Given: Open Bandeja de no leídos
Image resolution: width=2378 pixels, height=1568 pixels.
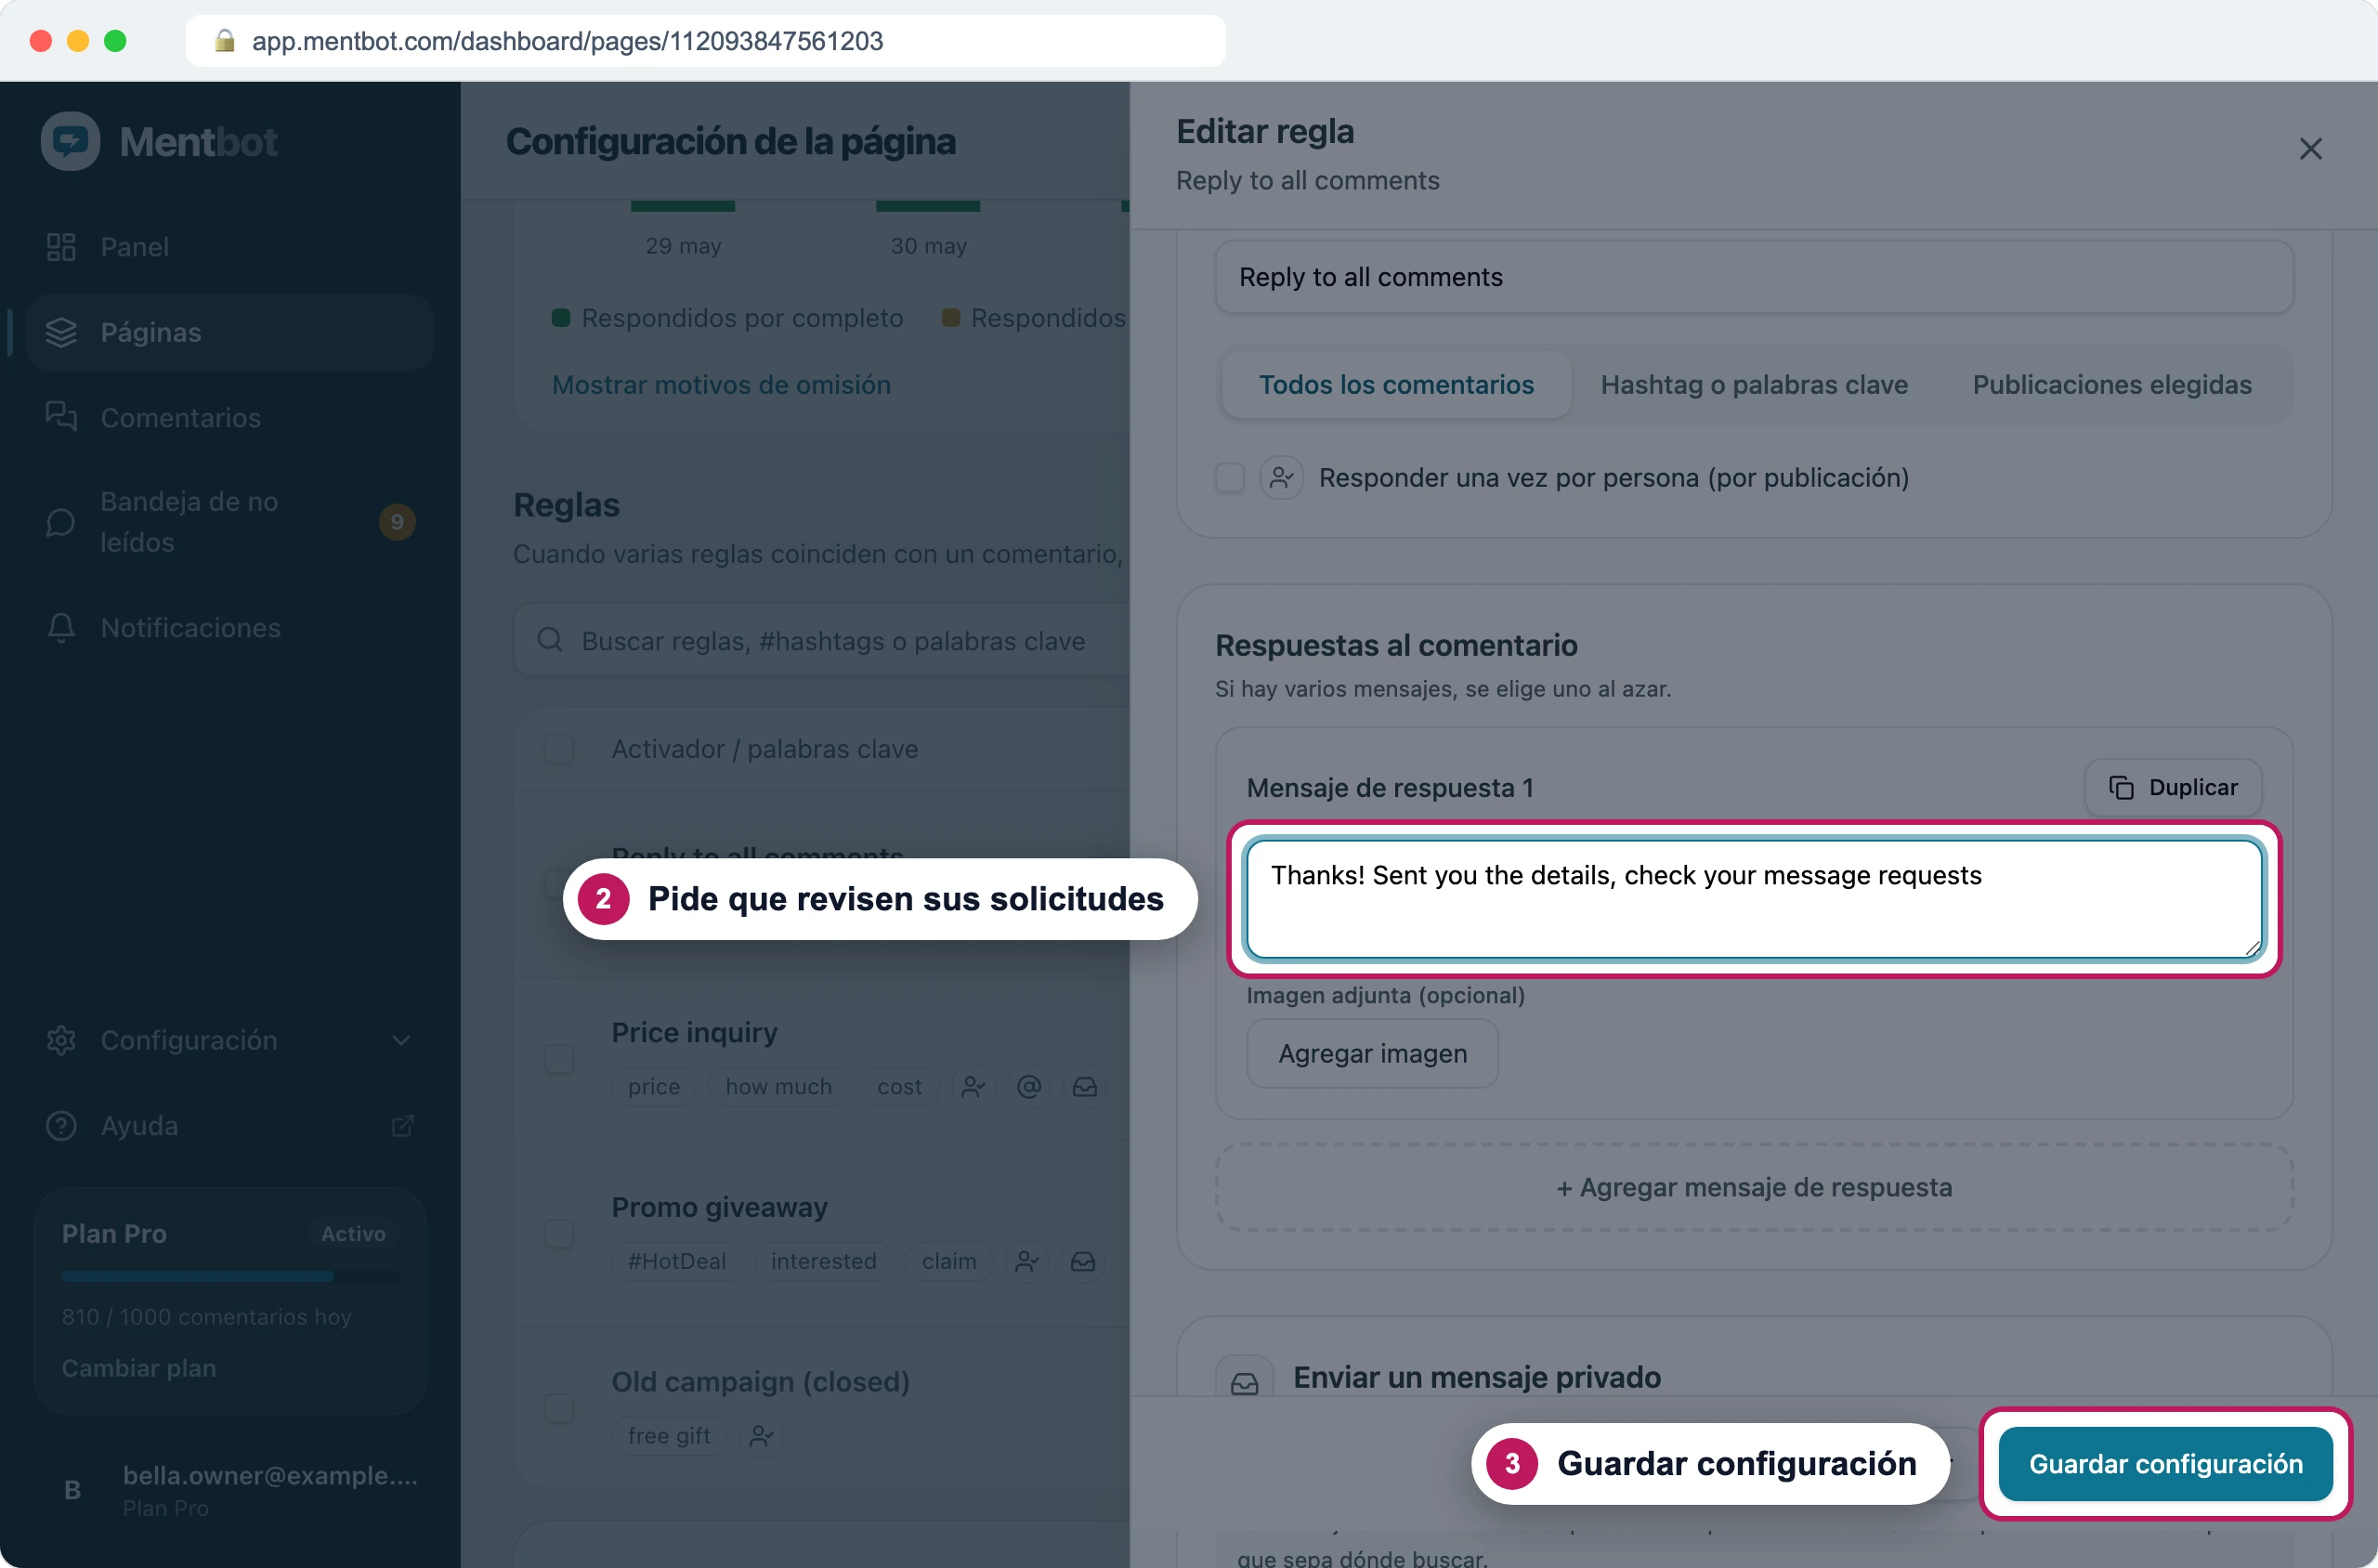Looking at the screenshot, I should pyautogui.click(x=229, y=522).
